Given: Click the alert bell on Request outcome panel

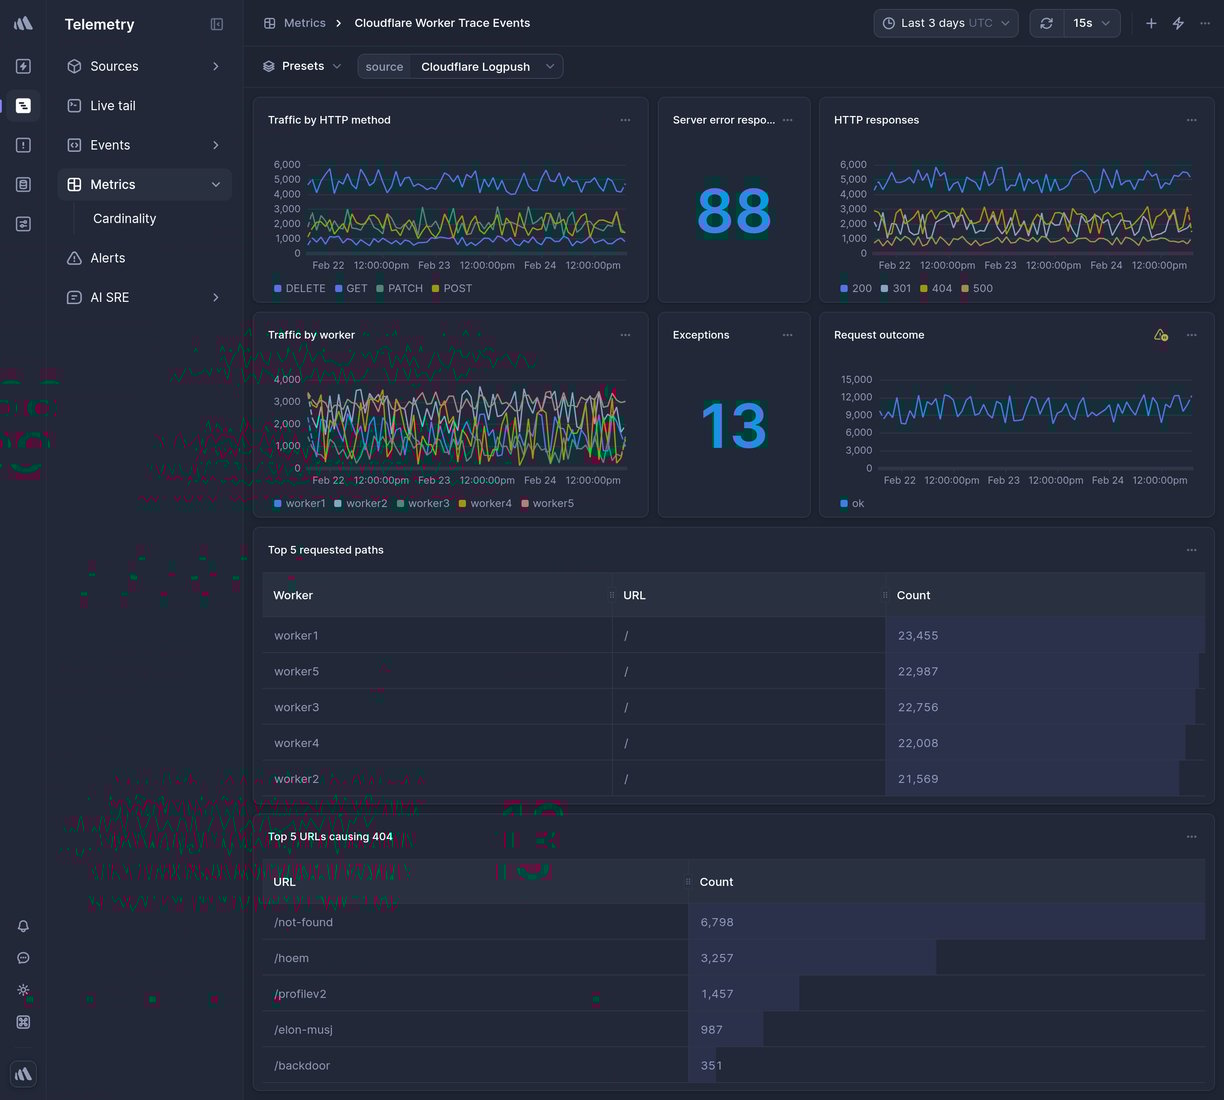Looking at the screenshot, I should coord(1160,336).
